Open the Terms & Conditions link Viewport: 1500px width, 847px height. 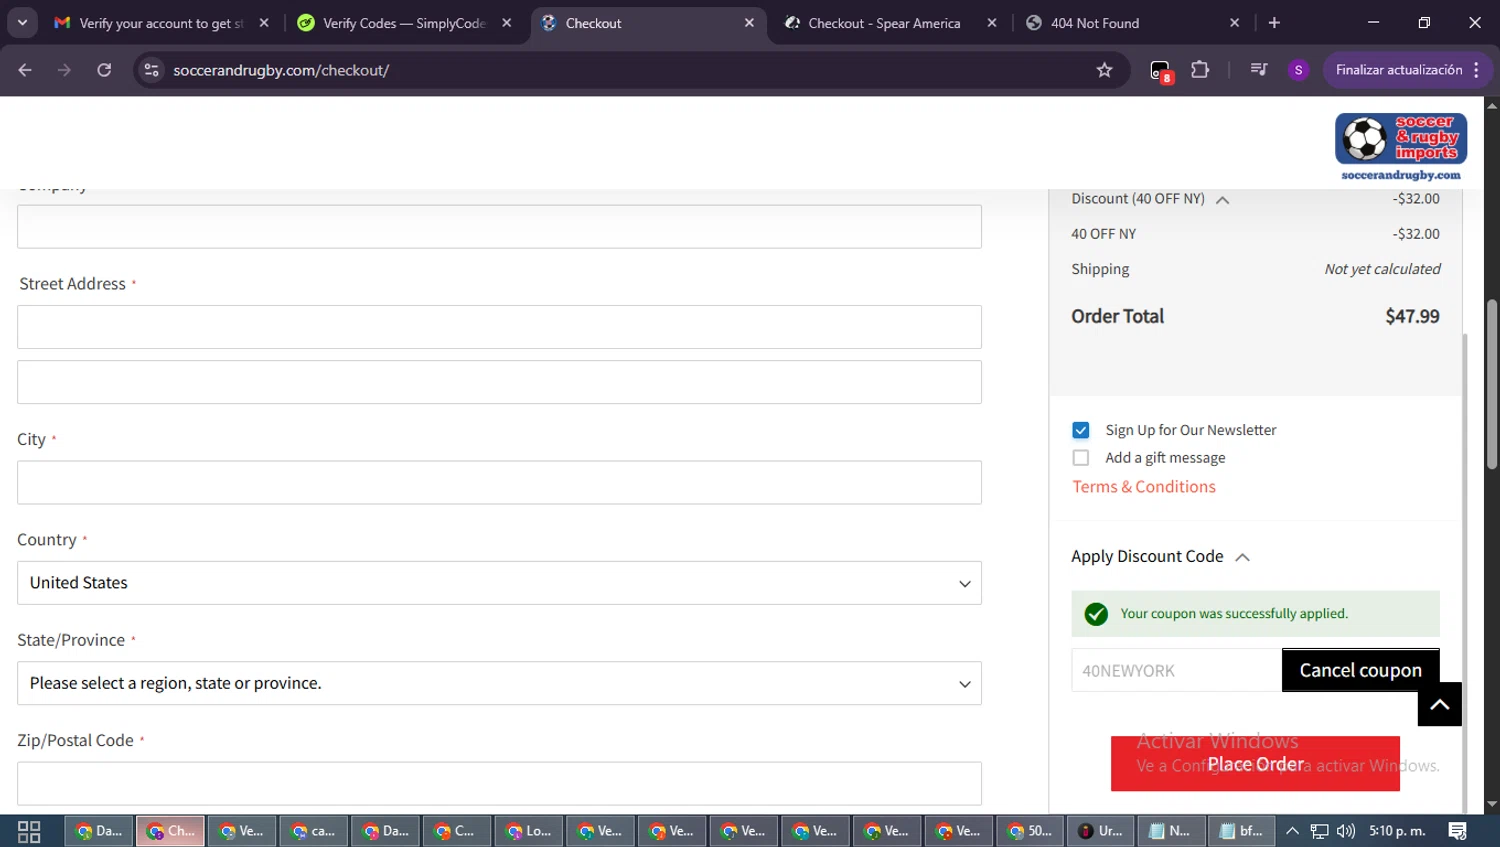(1144, 487)
